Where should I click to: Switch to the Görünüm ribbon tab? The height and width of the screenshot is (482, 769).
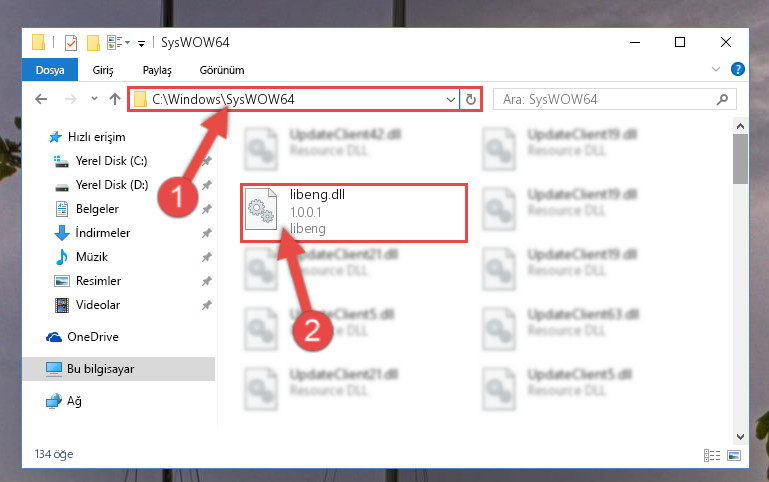[222, 70]
